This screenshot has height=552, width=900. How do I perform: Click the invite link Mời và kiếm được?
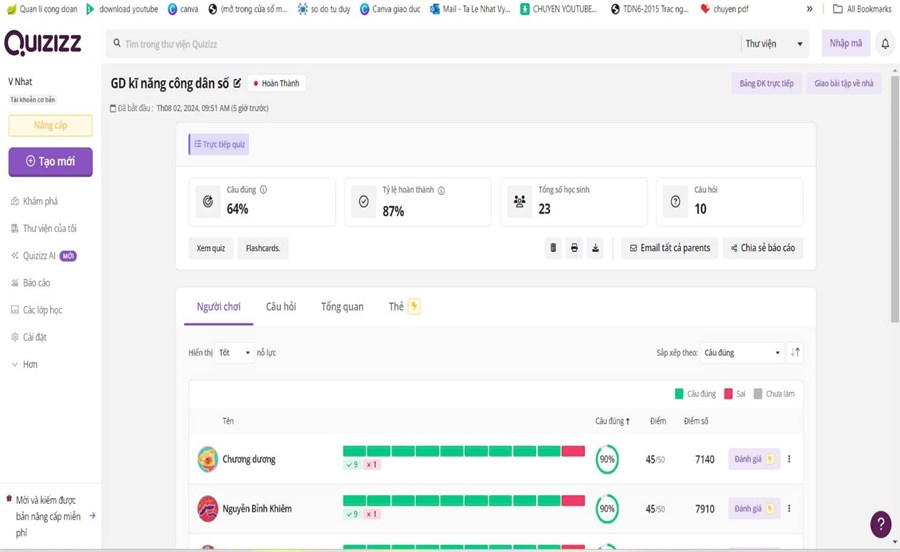49,516
